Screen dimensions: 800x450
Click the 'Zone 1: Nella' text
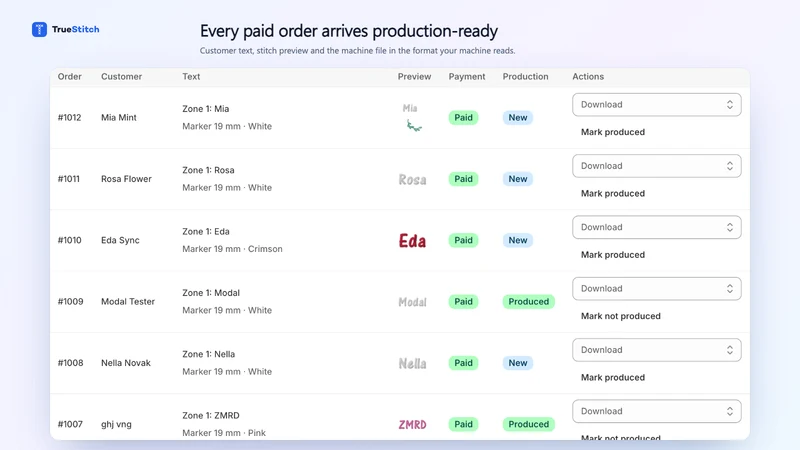(209, 354)
